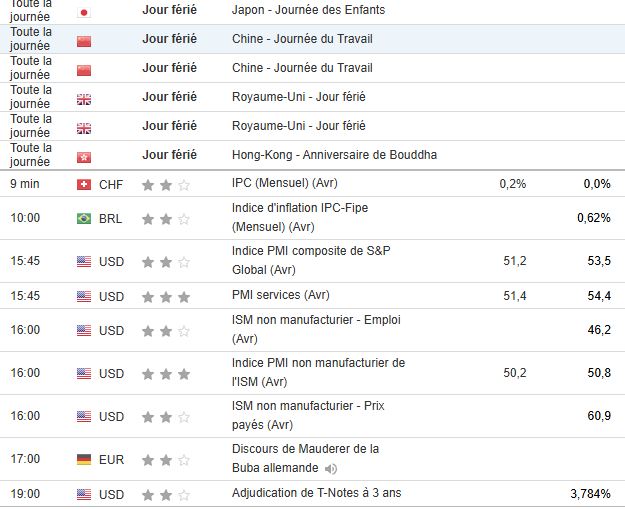The image size is (625, 509).
Task: Open Indice d'inflation IPC-Fipe event
Action: tap(300, 217)
